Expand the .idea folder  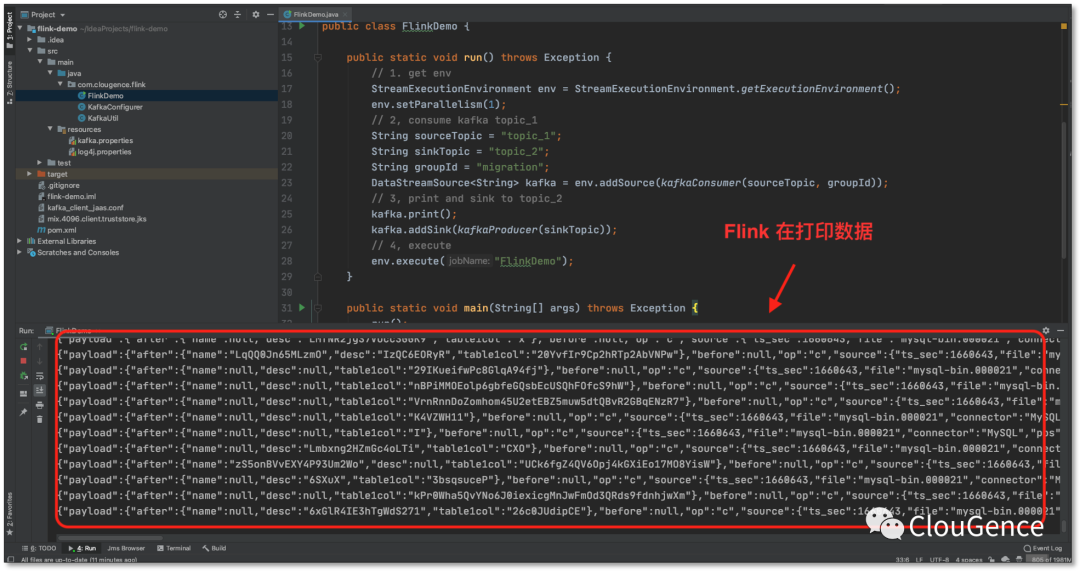point(30,40)
